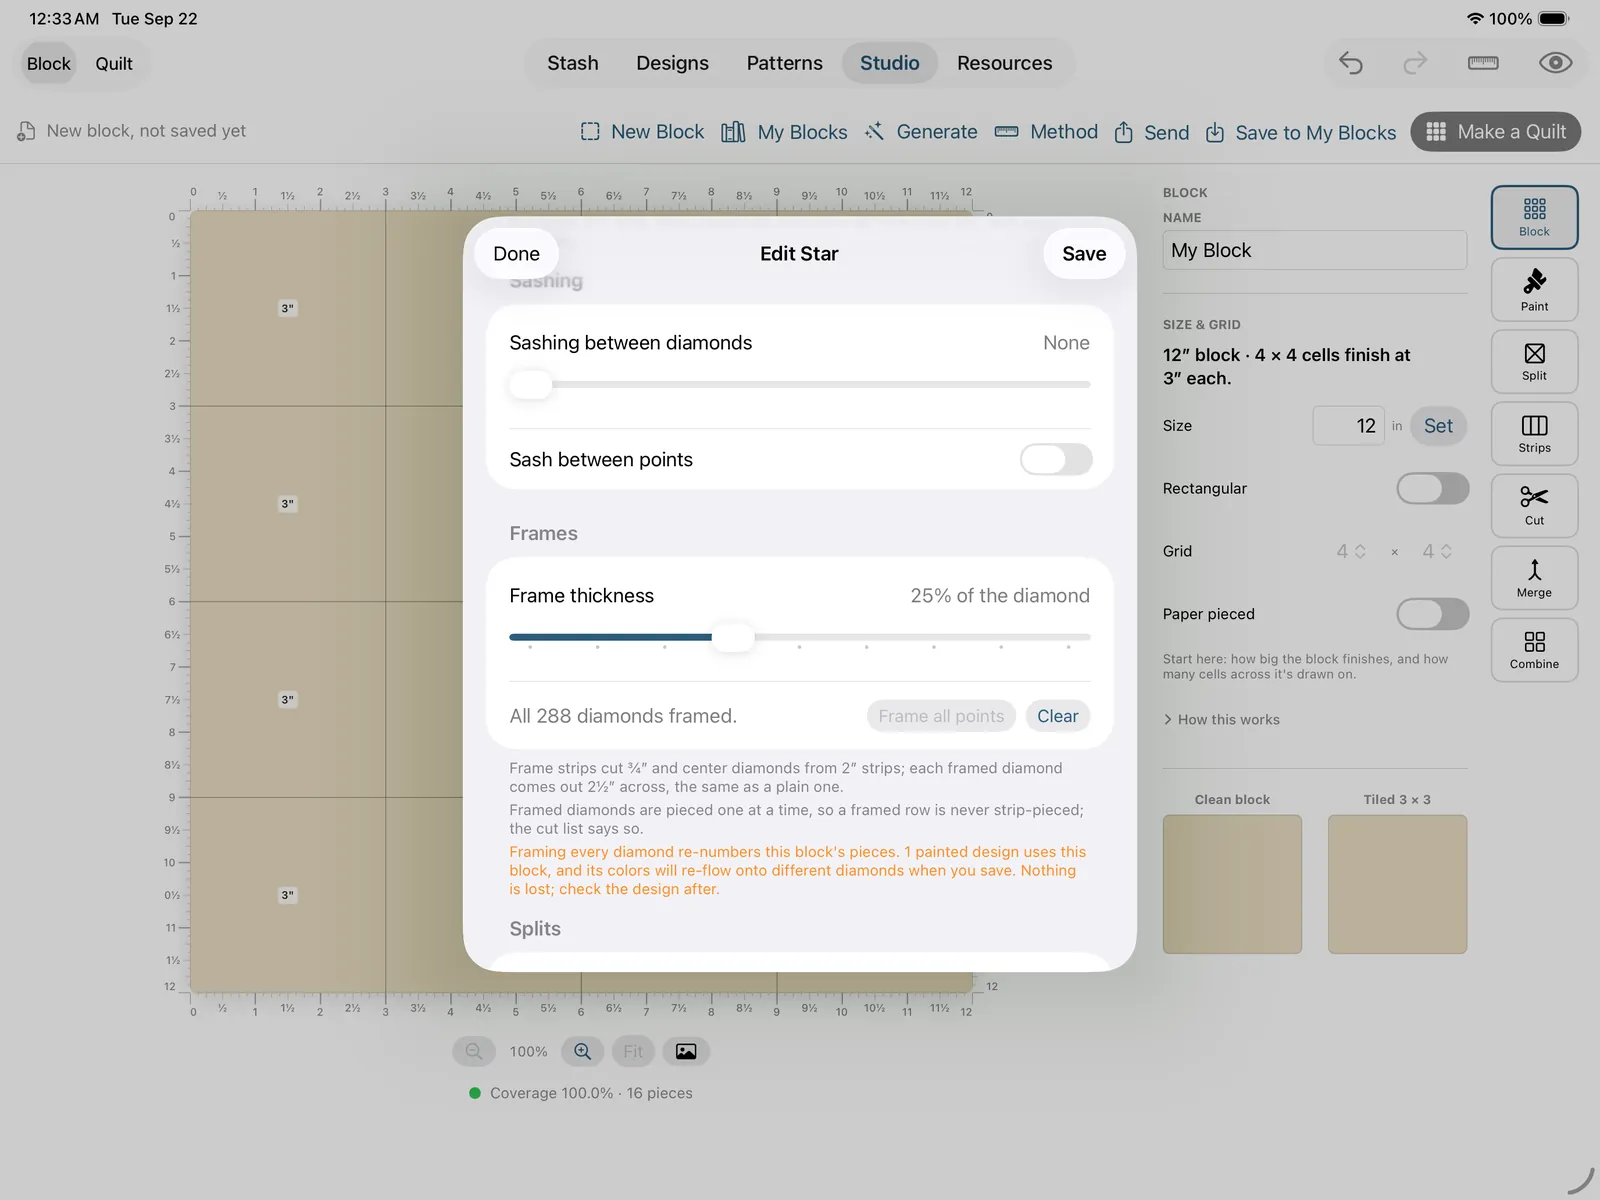Click the zoom out magnifier
The height and width of the screenshot is (1200, 1600).
474,1051
